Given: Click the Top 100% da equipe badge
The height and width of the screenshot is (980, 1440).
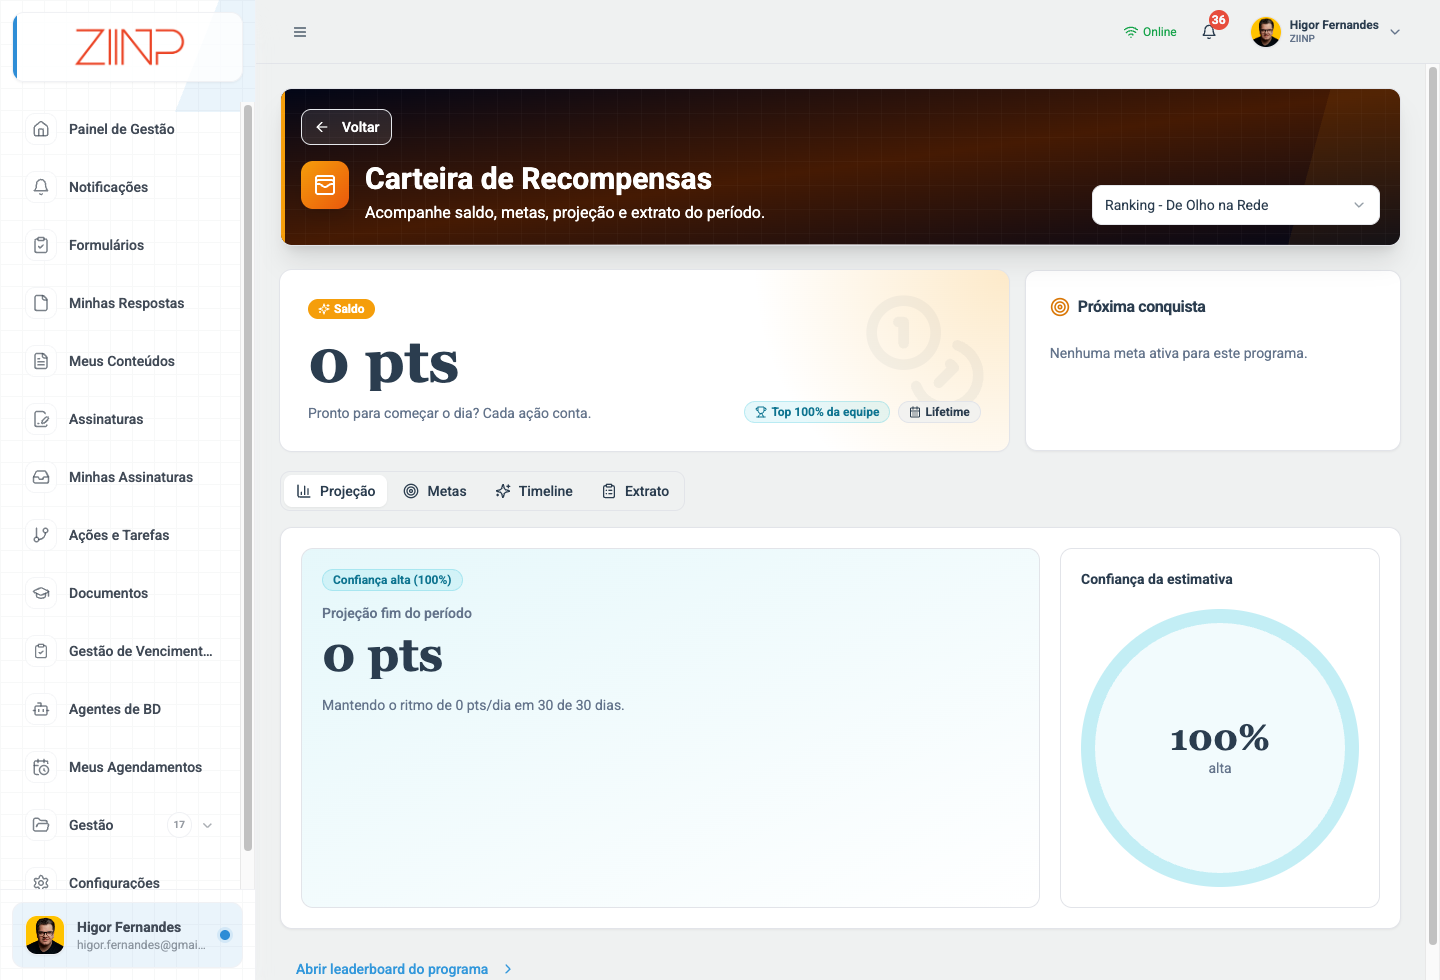Looking at the screenshot, I should (817, 412).
